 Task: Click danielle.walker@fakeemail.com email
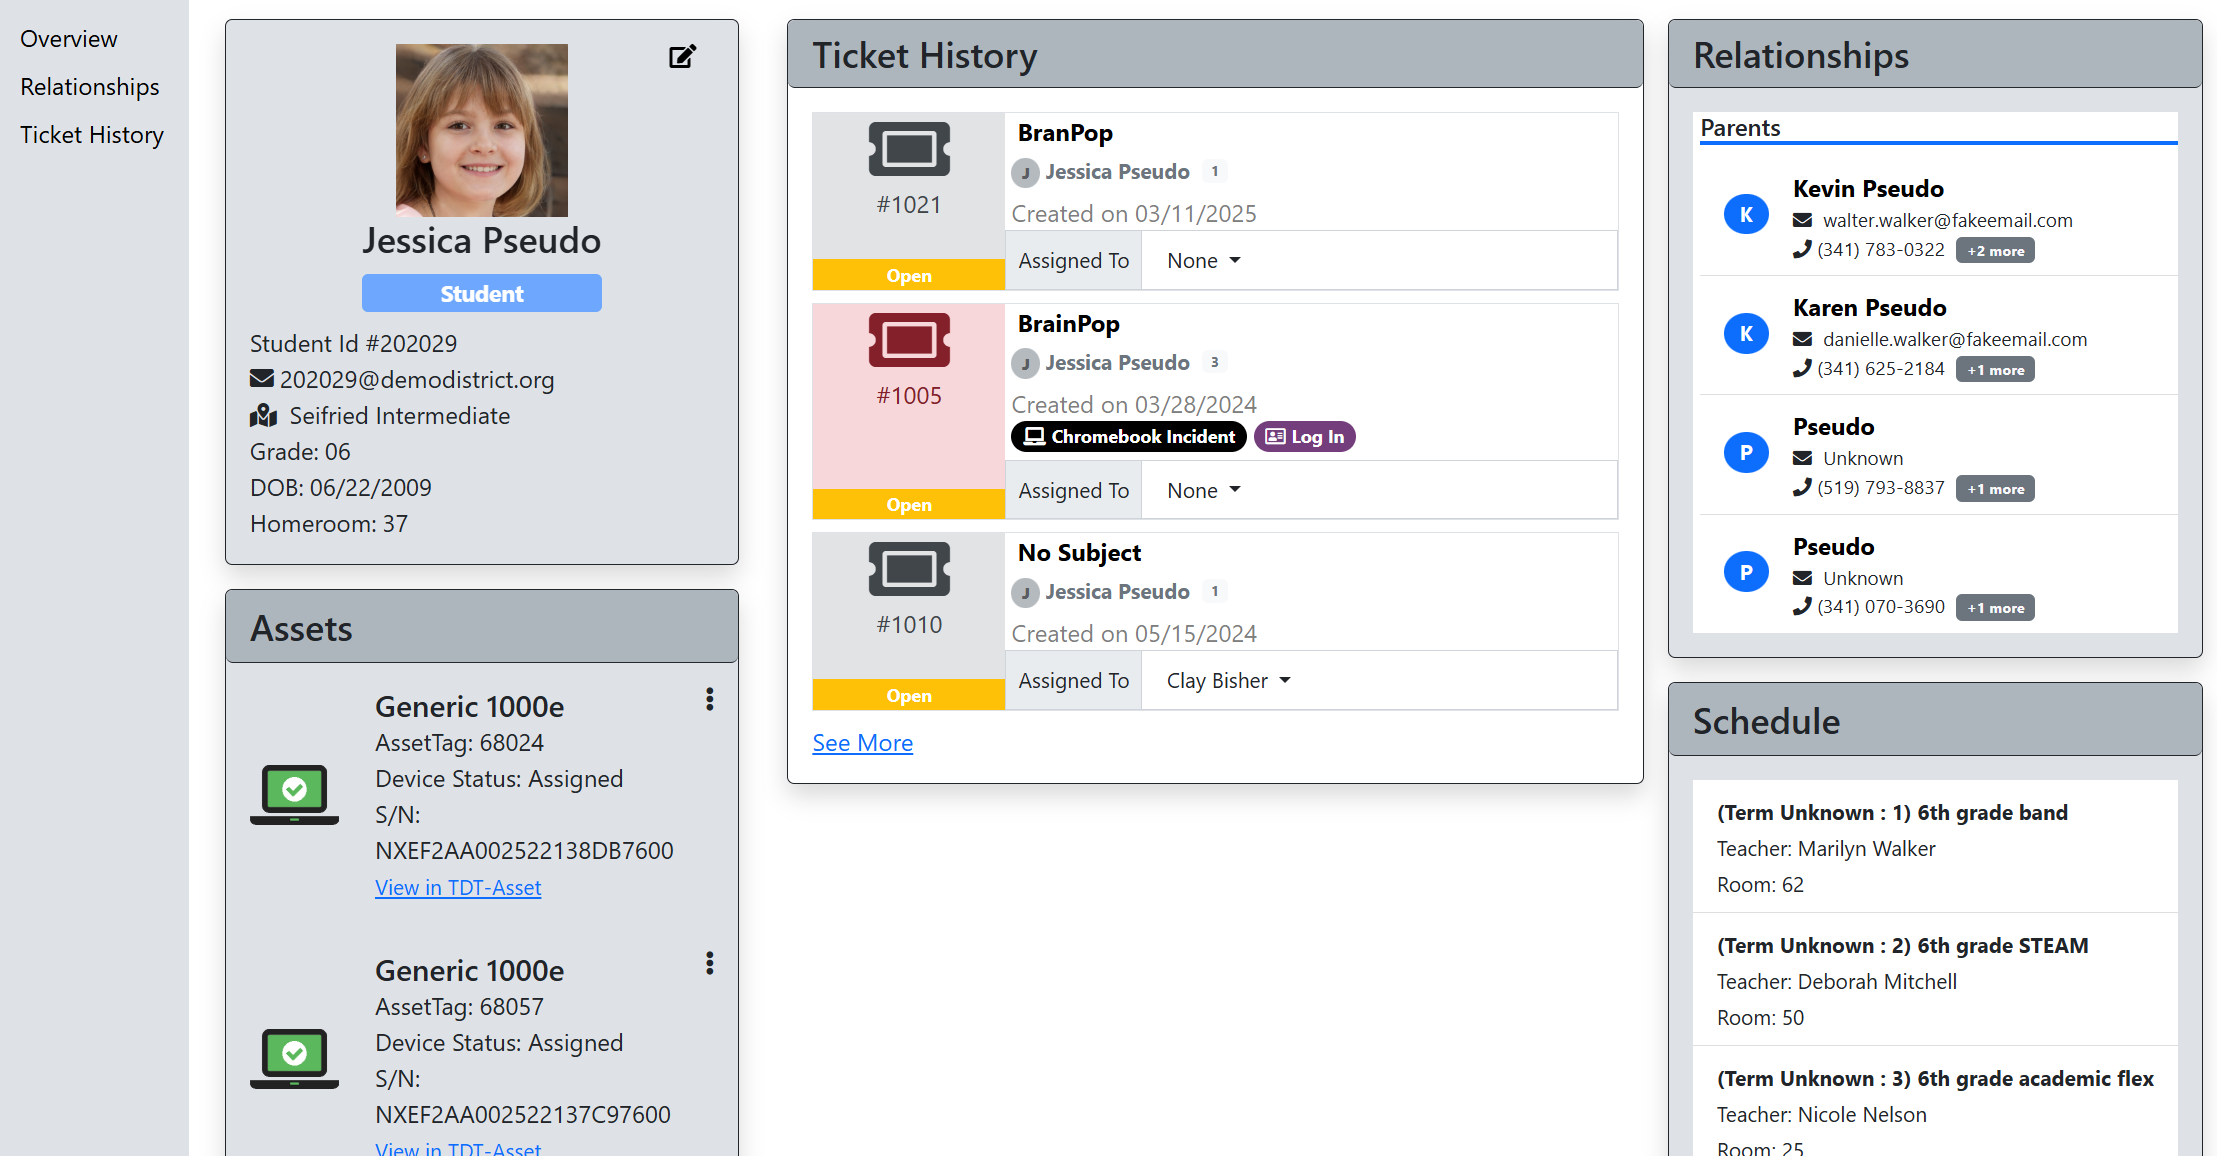[1955, 339]
